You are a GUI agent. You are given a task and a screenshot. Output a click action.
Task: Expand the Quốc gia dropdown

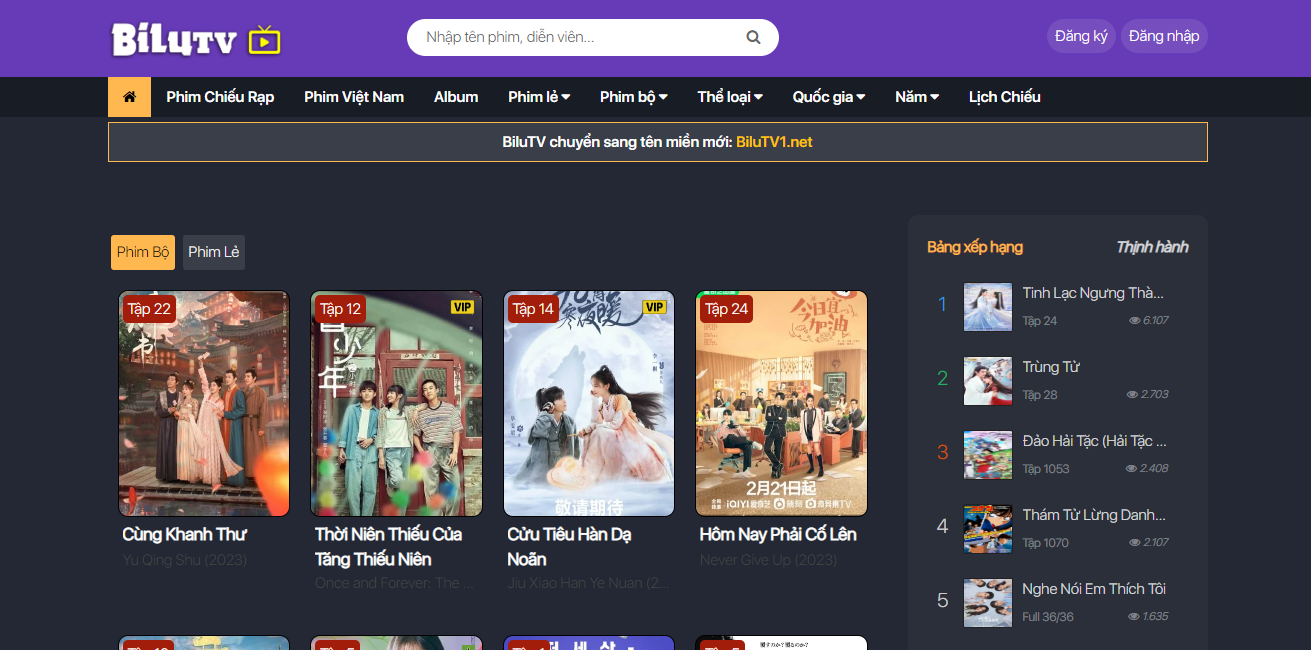tap(829, 97)
